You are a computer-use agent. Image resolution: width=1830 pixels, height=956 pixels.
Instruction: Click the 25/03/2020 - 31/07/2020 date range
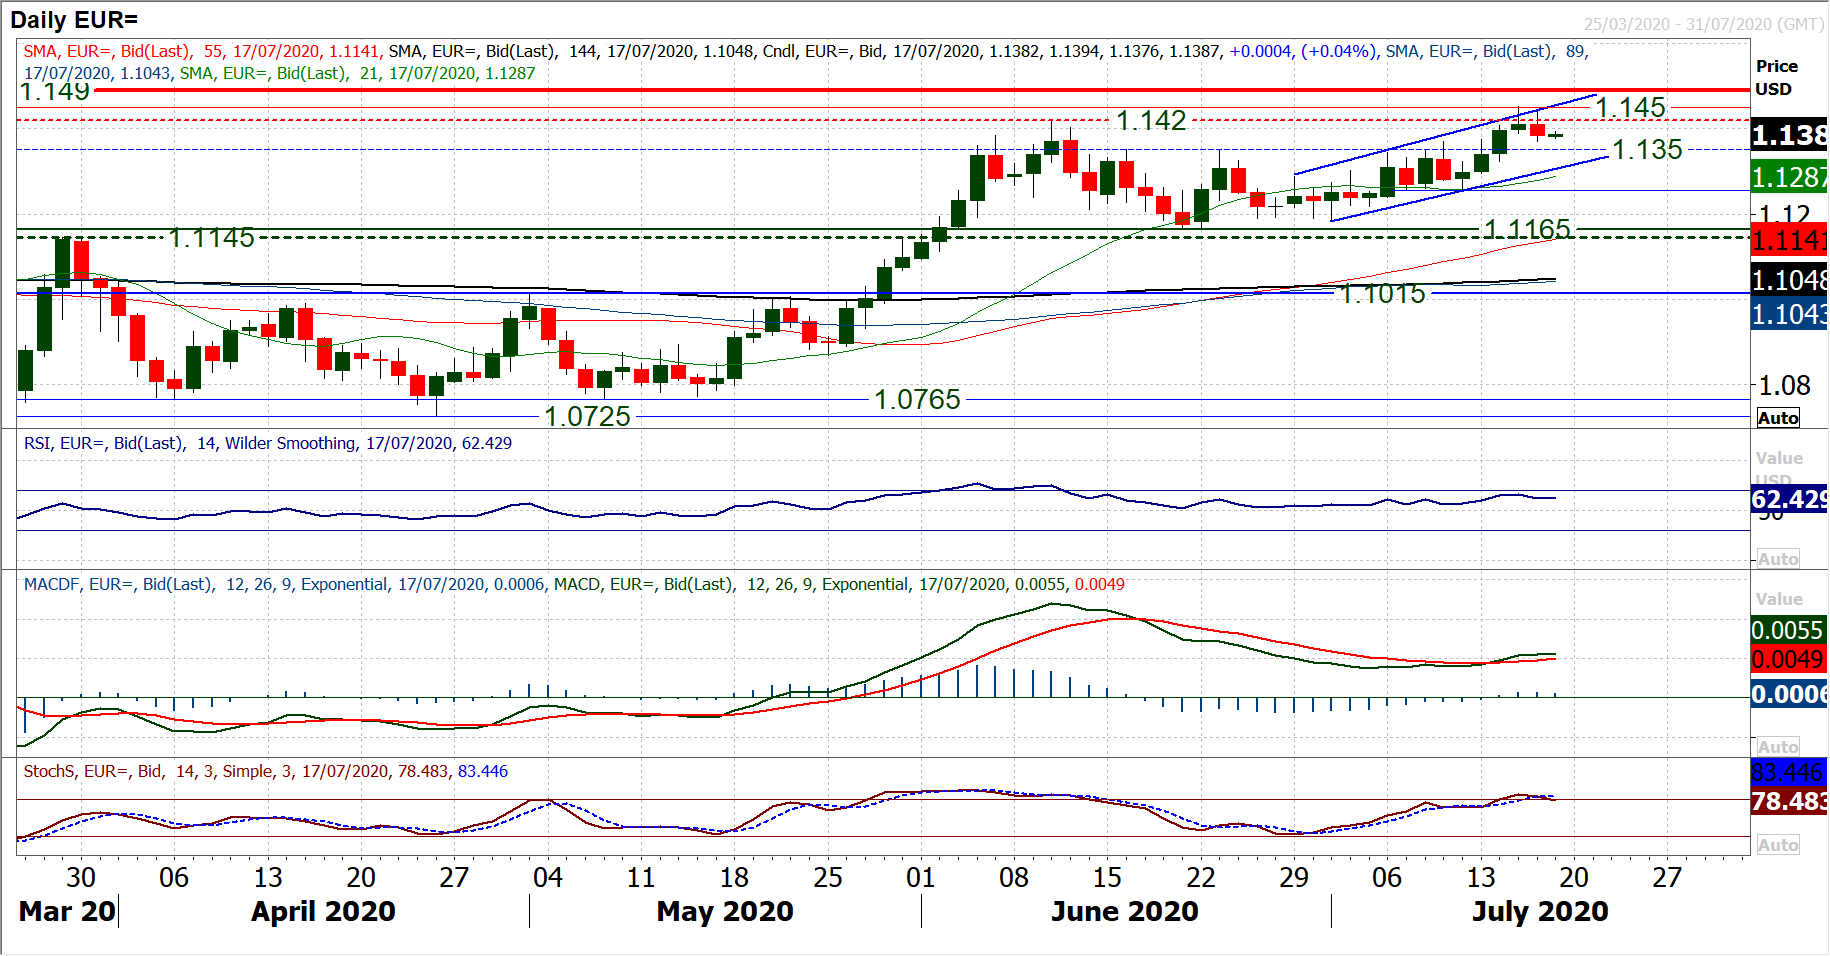tap(1703, 24)
